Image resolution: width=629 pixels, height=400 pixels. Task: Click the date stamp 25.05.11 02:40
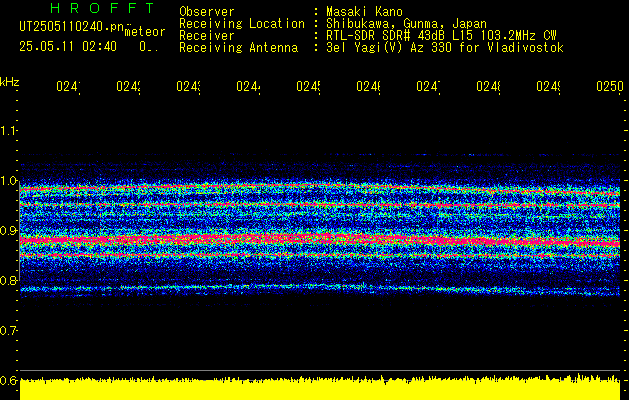click(x=68, y=47)
